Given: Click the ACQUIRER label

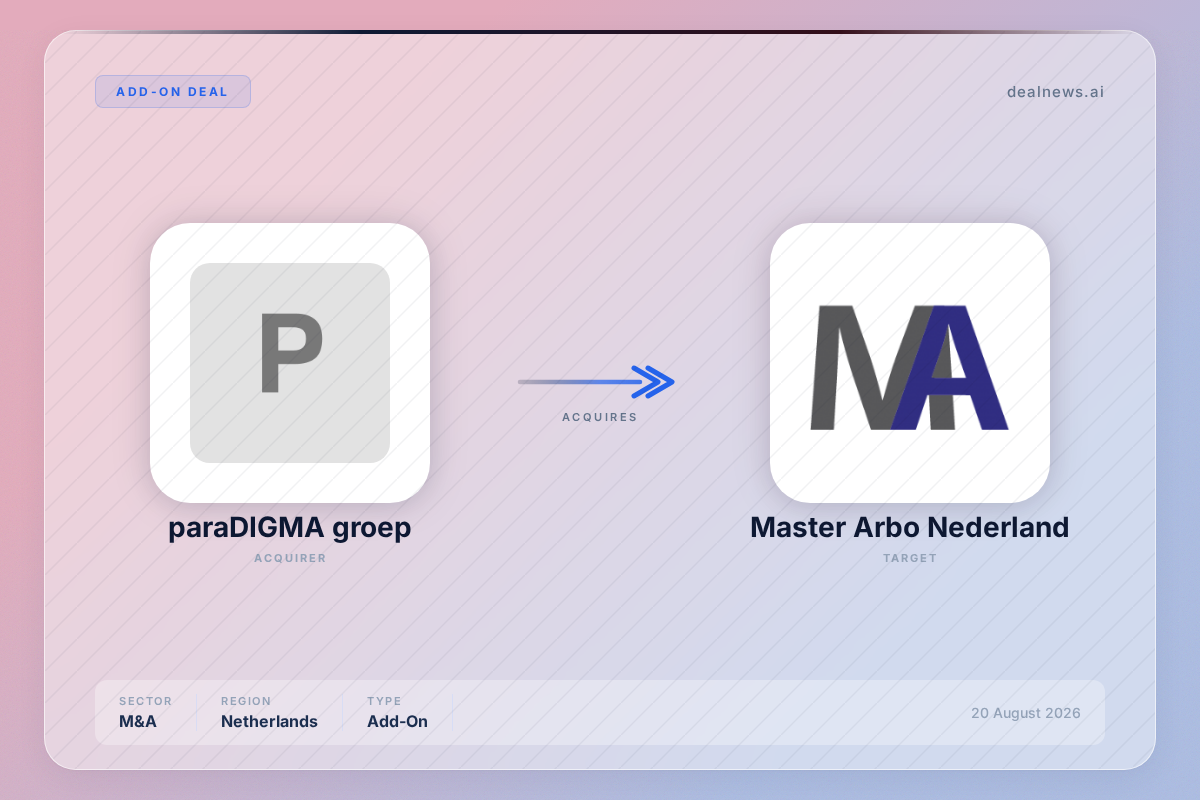Looking at the screenshot, I should coord(290,558).
